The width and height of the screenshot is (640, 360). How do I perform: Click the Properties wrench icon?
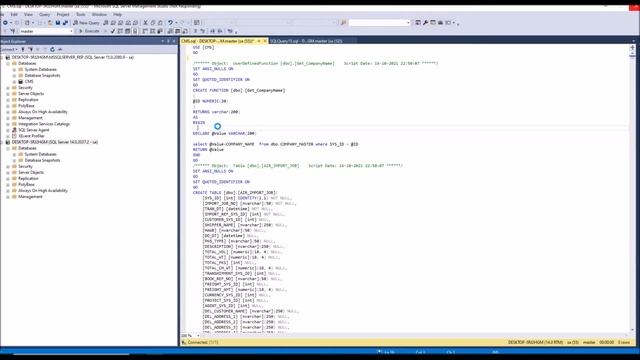425,23
